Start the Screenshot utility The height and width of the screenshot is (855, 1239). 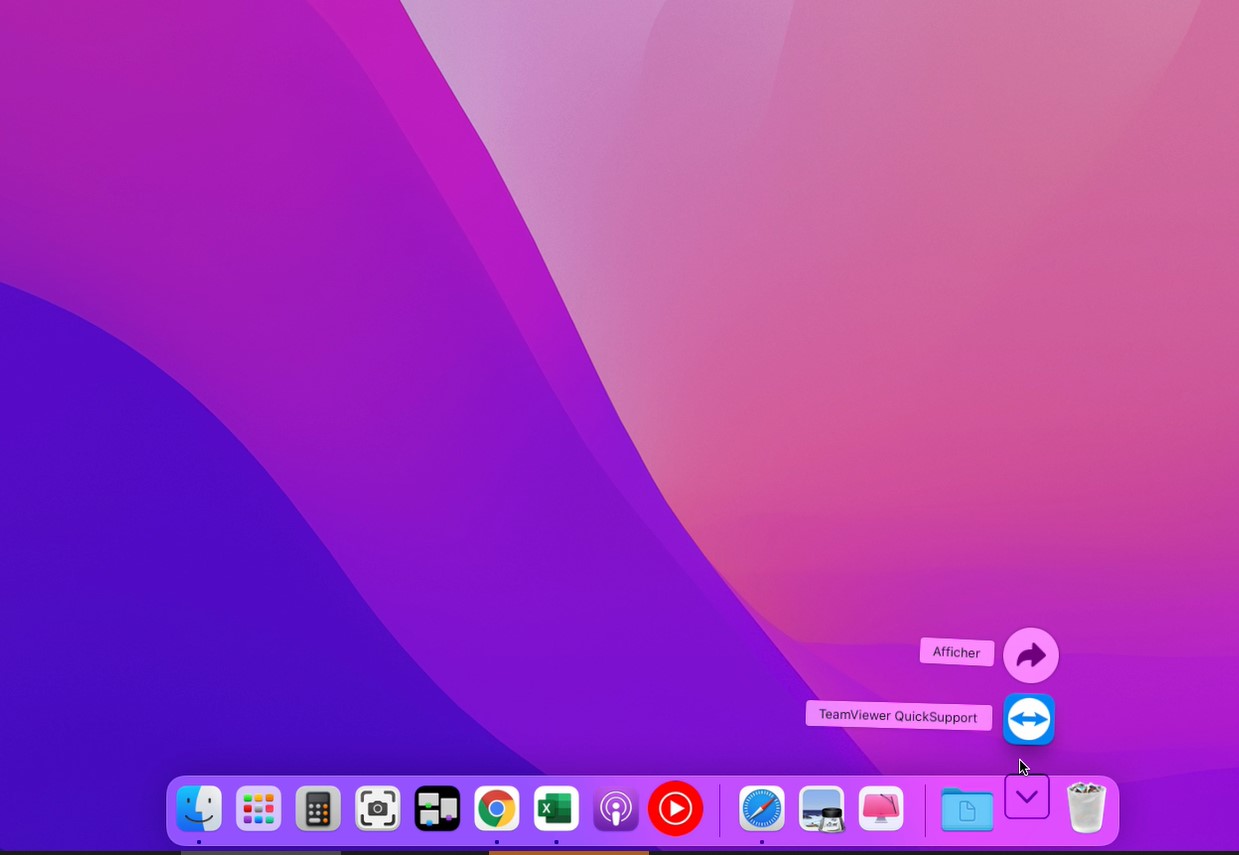tap(378, 809)
